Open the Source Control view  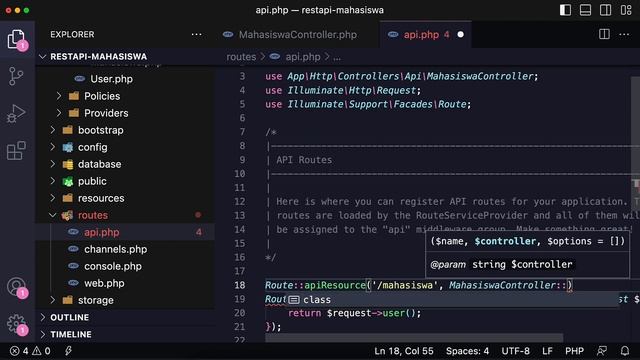point(16,76)
